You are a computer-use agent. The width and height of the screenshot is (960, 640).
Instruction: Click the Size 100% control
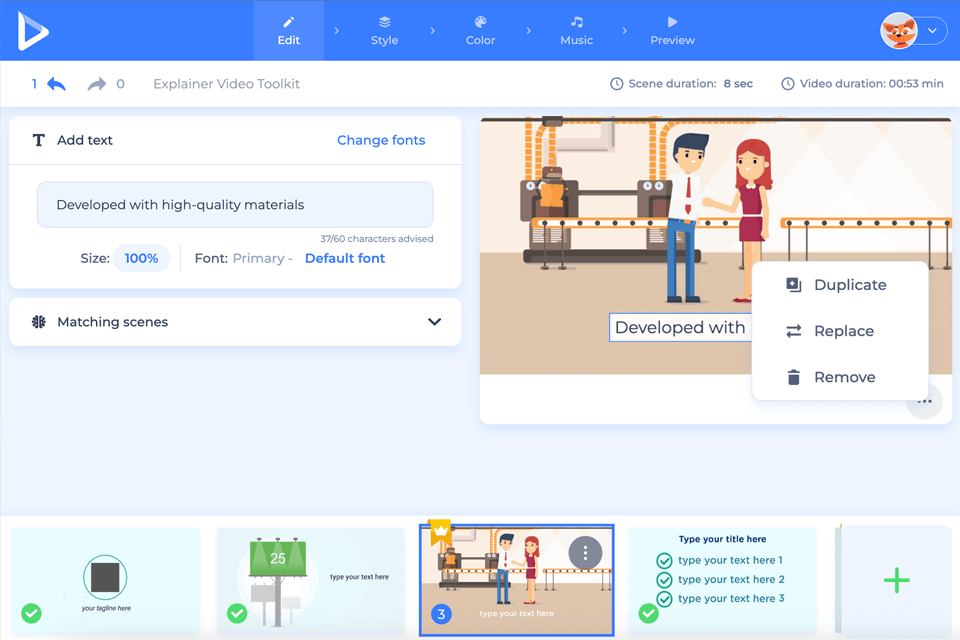coord(141,258)
